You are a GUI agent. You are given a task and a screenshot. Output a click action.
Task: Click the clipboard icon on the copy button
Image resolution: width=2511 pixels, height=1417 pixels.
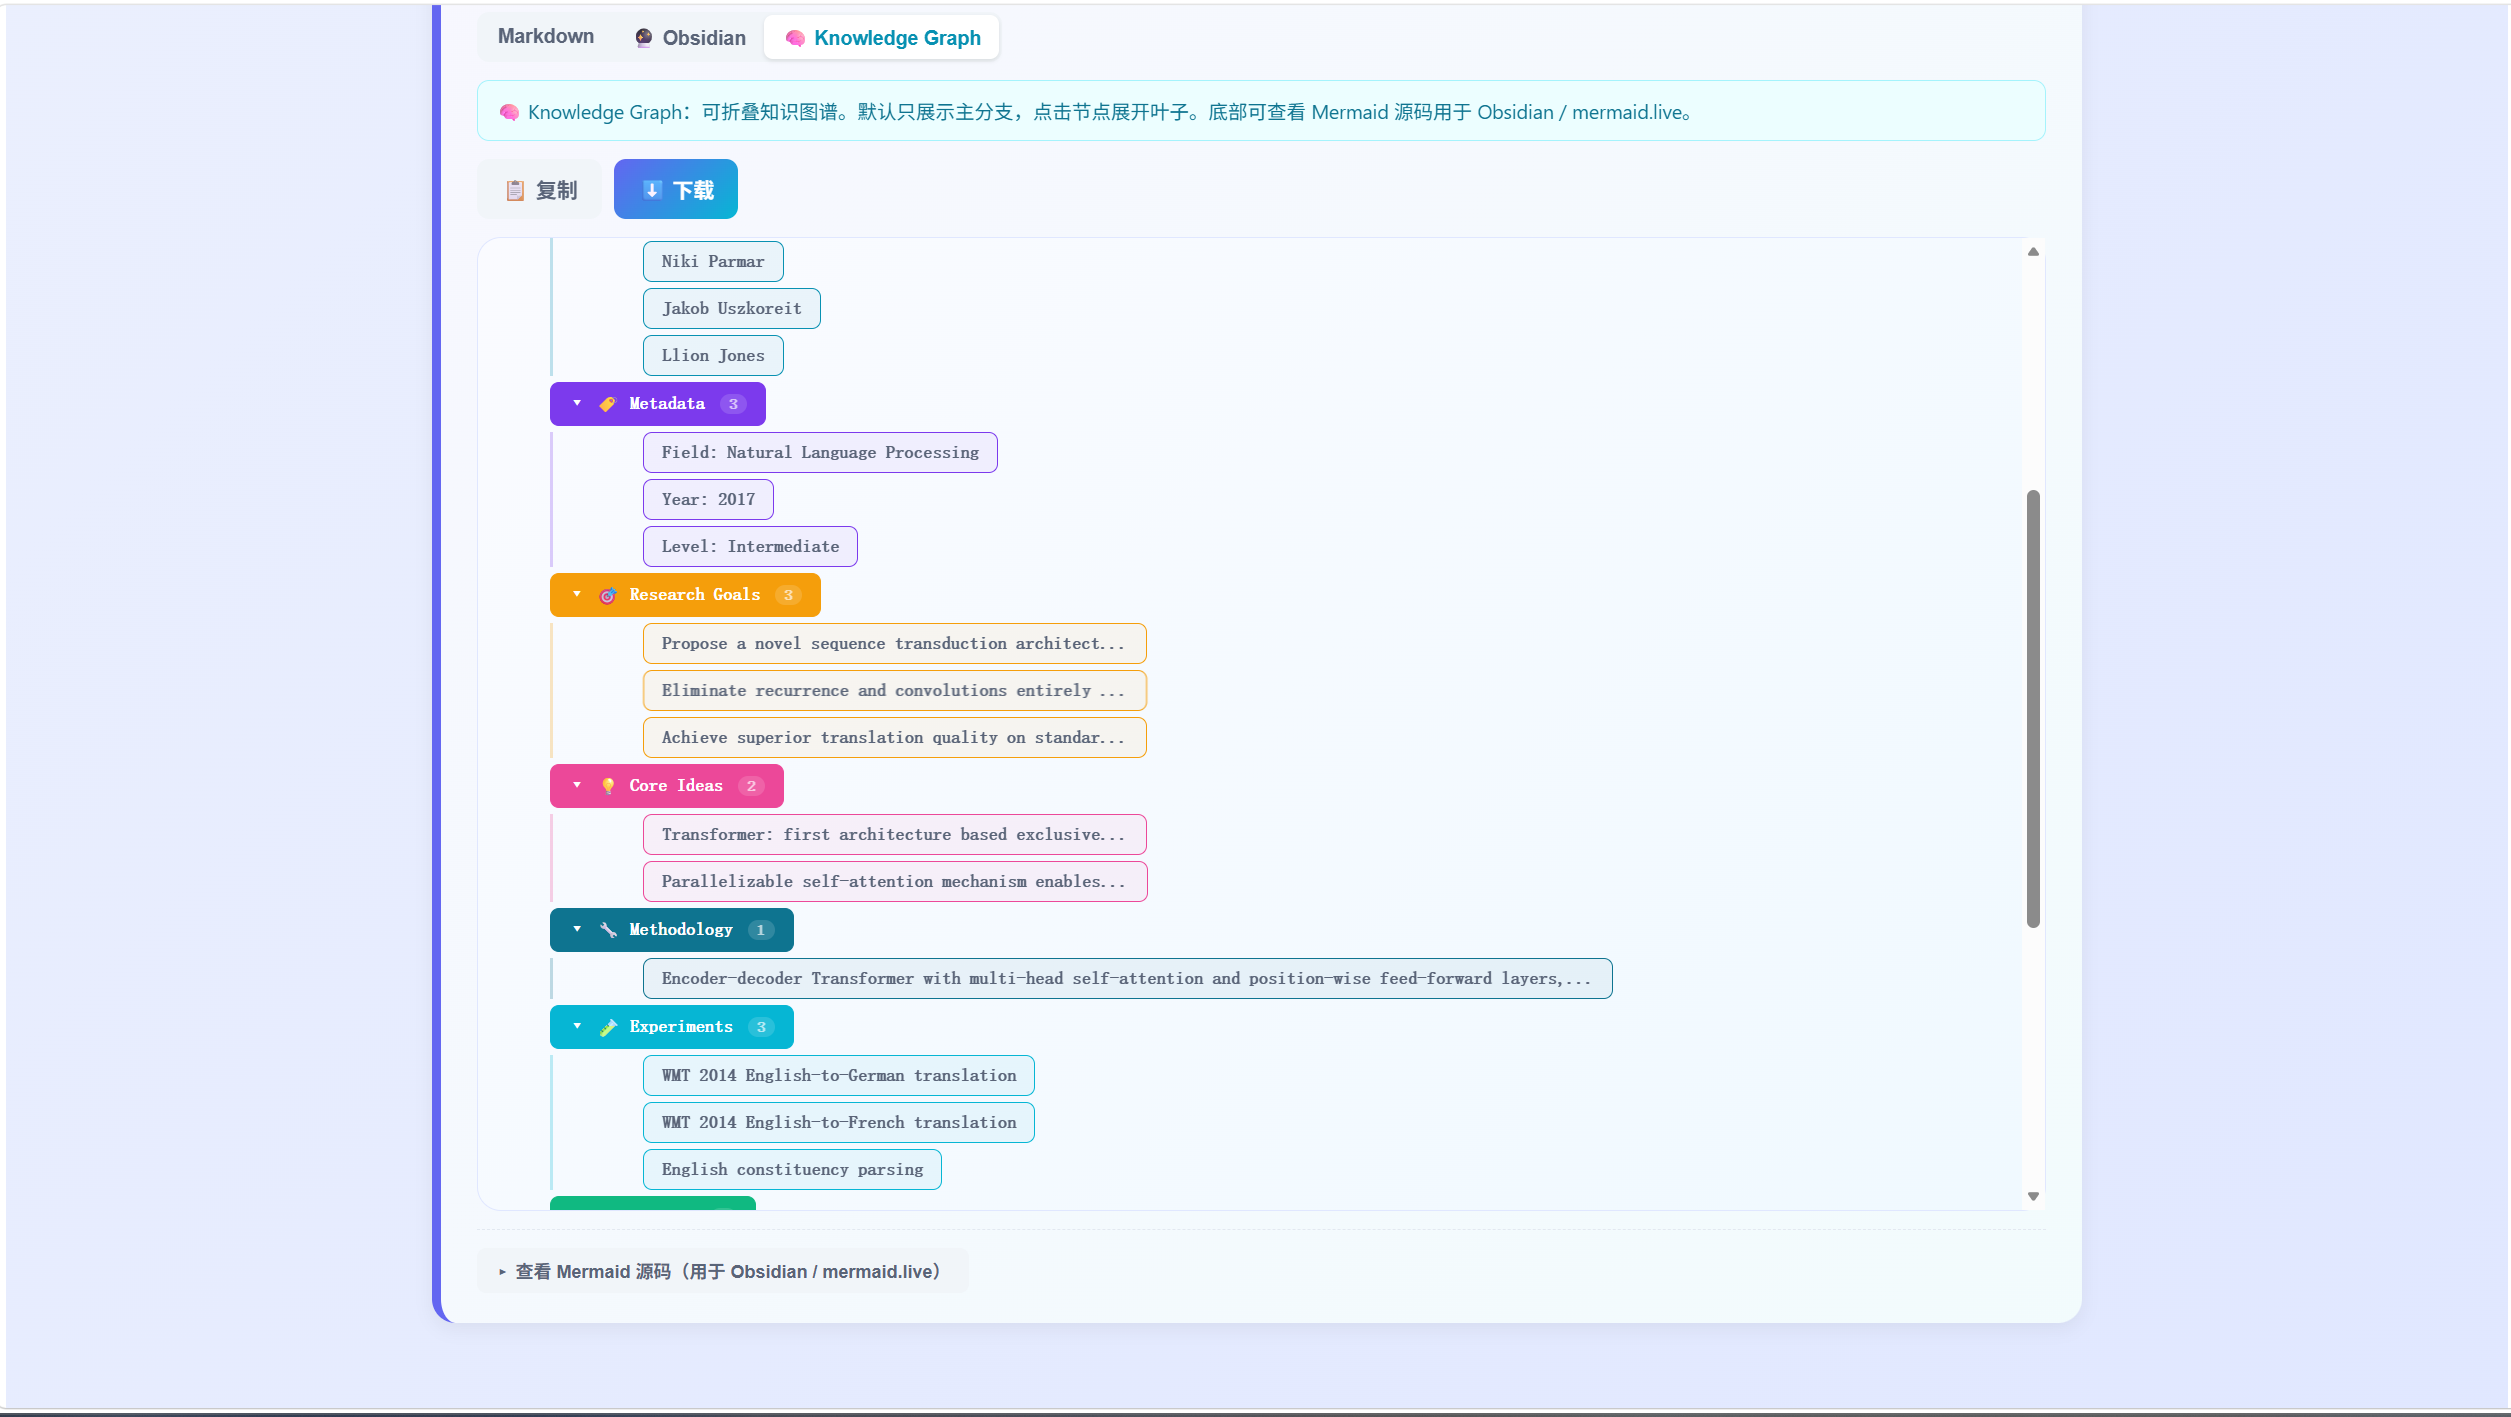coord(515,190)
